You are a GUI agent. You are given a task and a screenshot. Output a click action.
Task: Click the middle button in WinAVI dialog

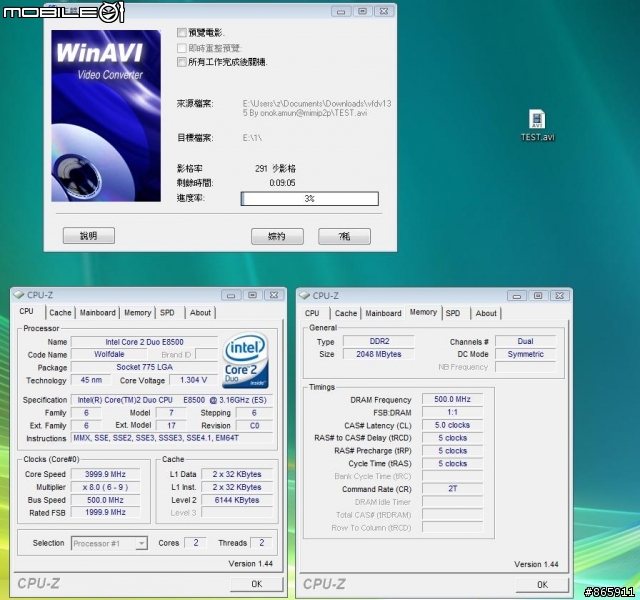point(277,236)
